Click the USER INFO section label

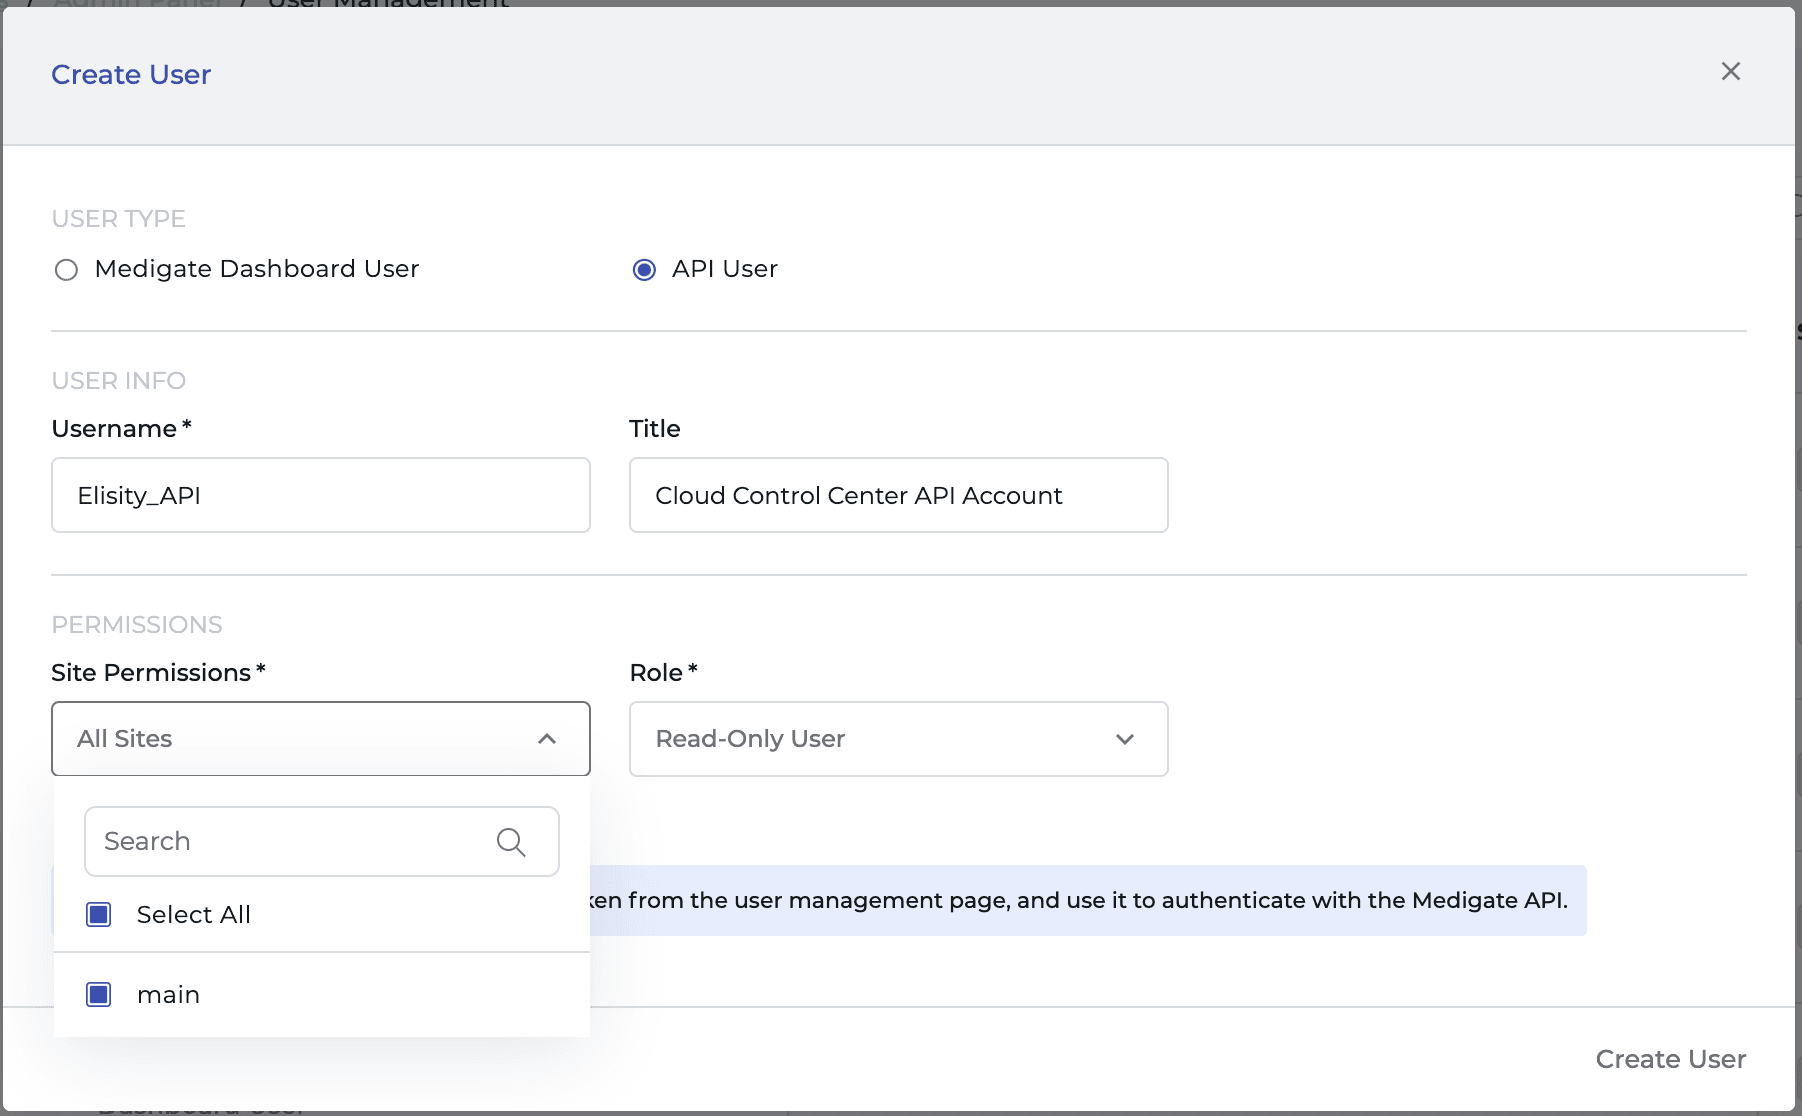pyautogui.click(x=119, y=381)
